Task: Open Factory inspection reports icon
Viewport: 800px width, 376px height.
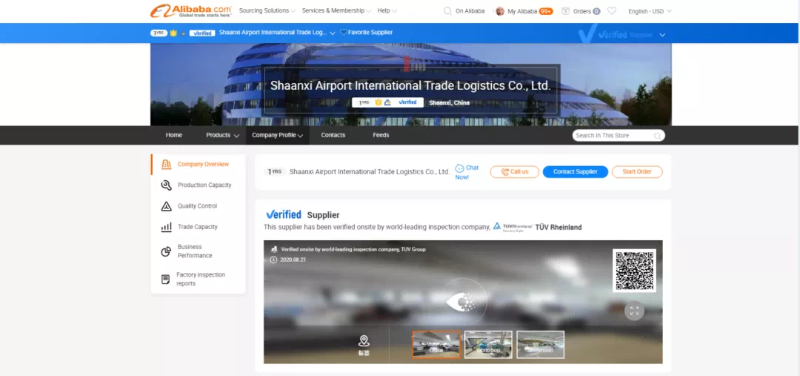Action: point(165,279)
